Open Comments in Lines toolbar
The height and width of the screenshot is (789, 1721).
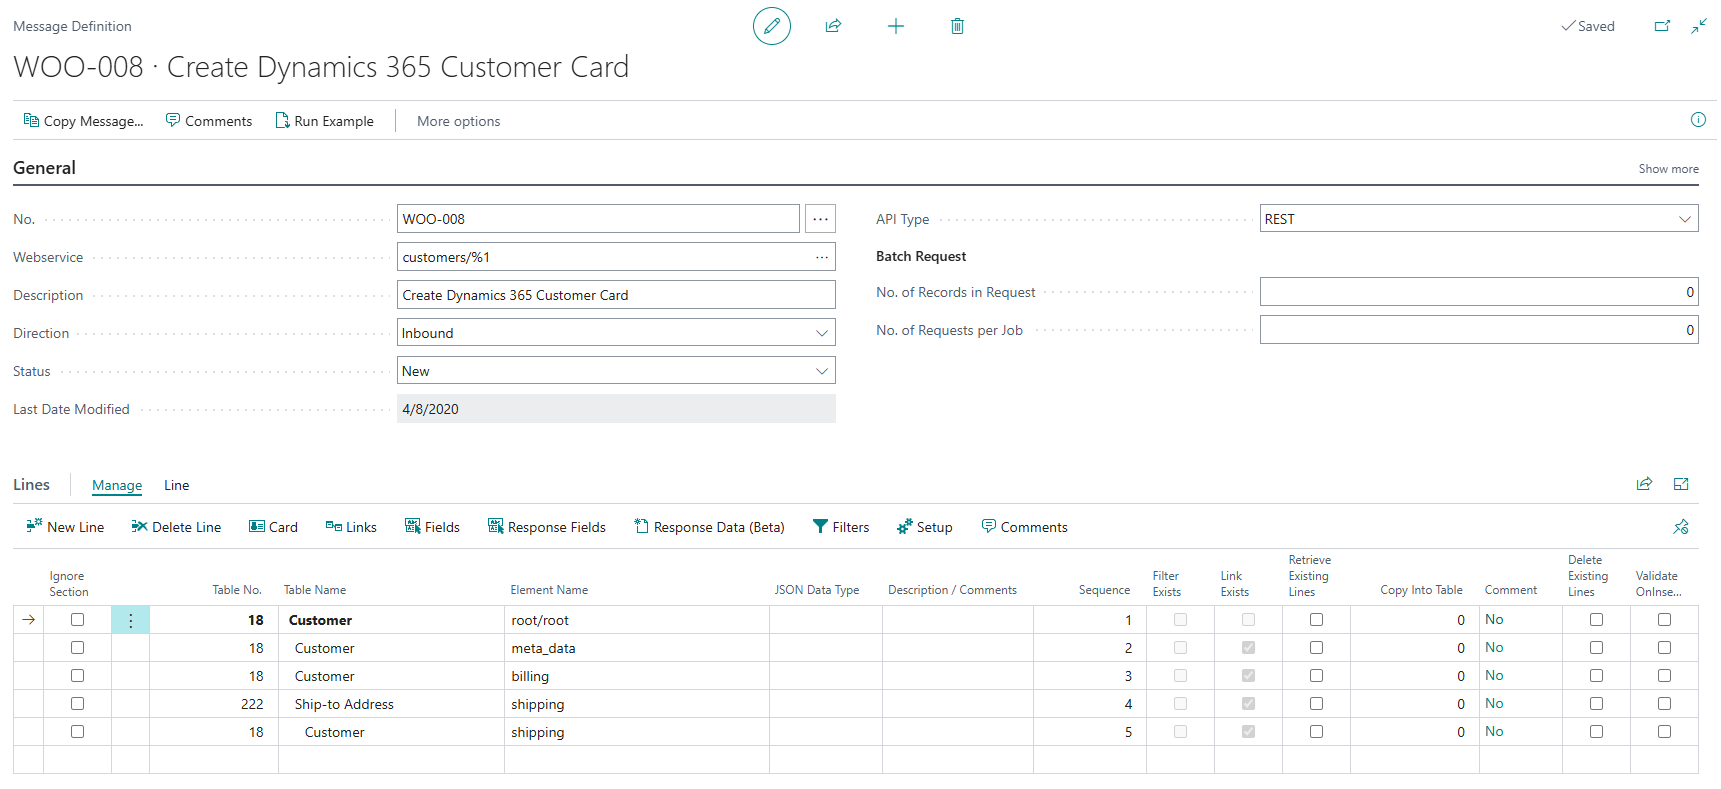pyautogui.click(x=1024, y=527)
